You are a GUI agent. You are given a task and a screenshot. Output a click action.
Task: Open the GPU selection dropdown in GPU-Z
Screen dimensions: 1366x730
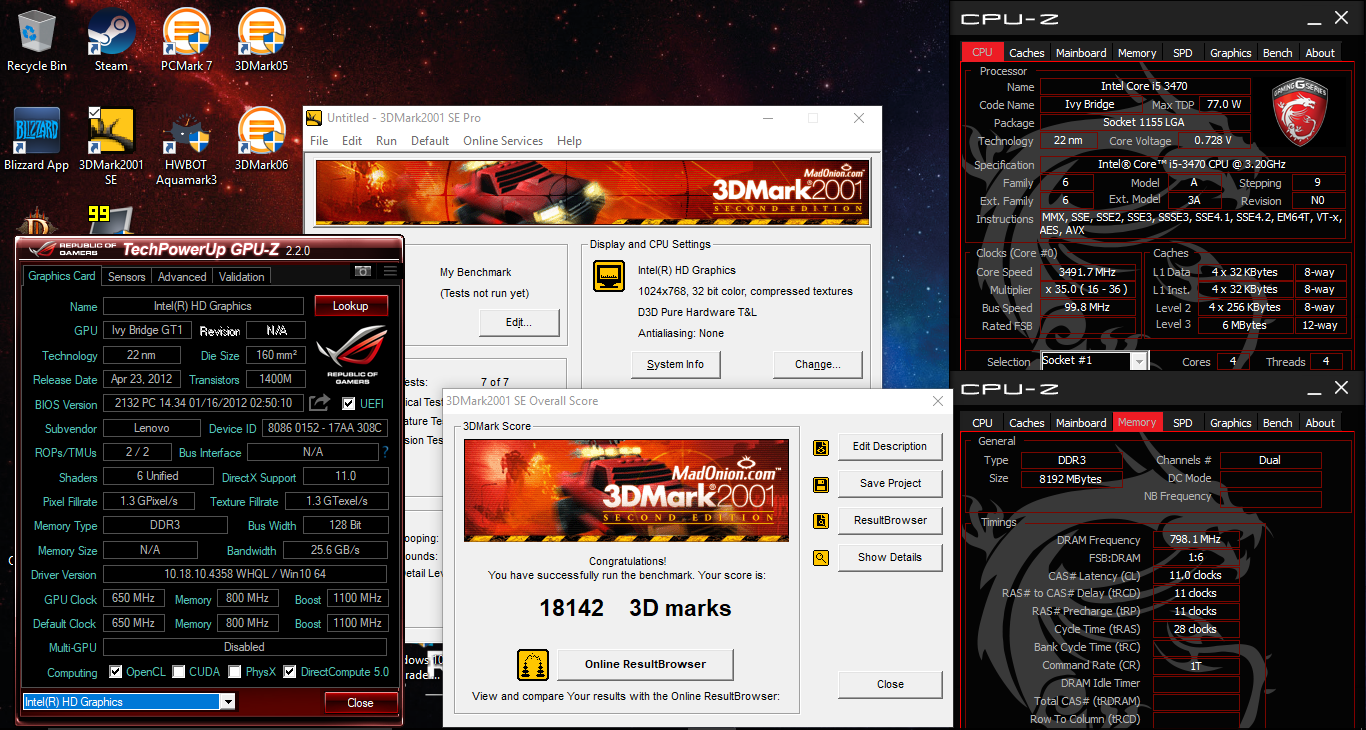tap(229, 702)
